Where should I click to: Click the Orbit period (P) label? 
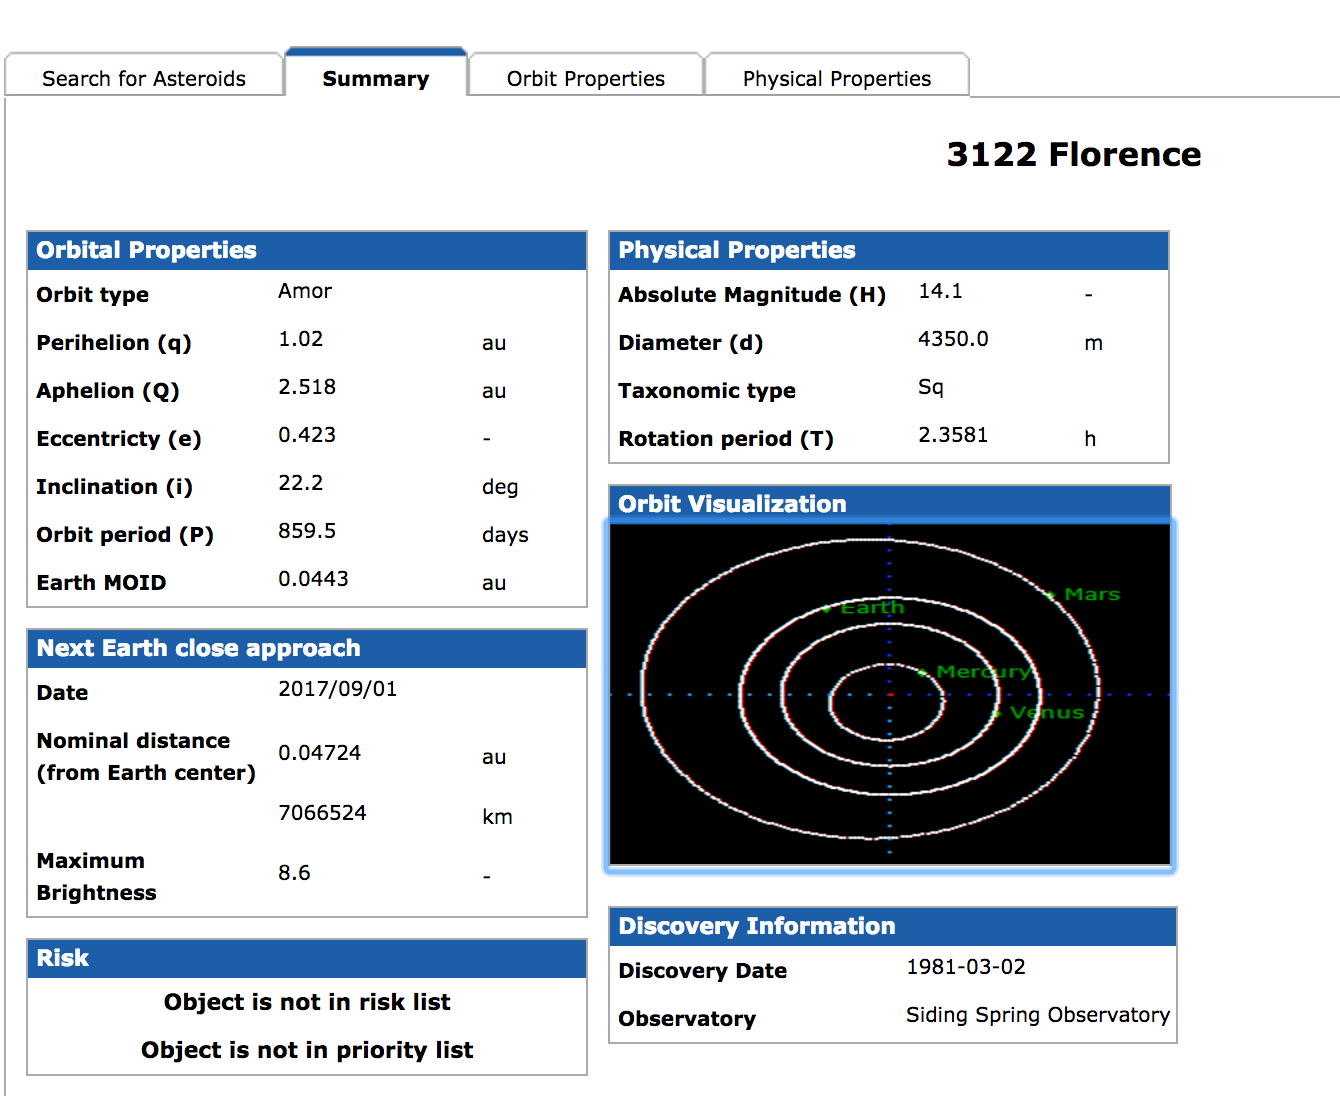click(x=125, y=535)
